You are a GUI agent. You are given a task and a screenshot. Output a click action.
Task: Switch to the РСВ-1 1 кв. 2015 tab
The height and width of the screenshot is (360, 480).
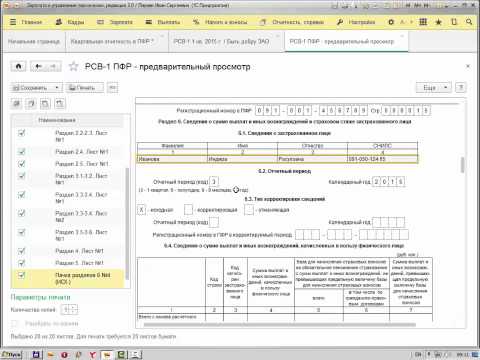point(221,42)
